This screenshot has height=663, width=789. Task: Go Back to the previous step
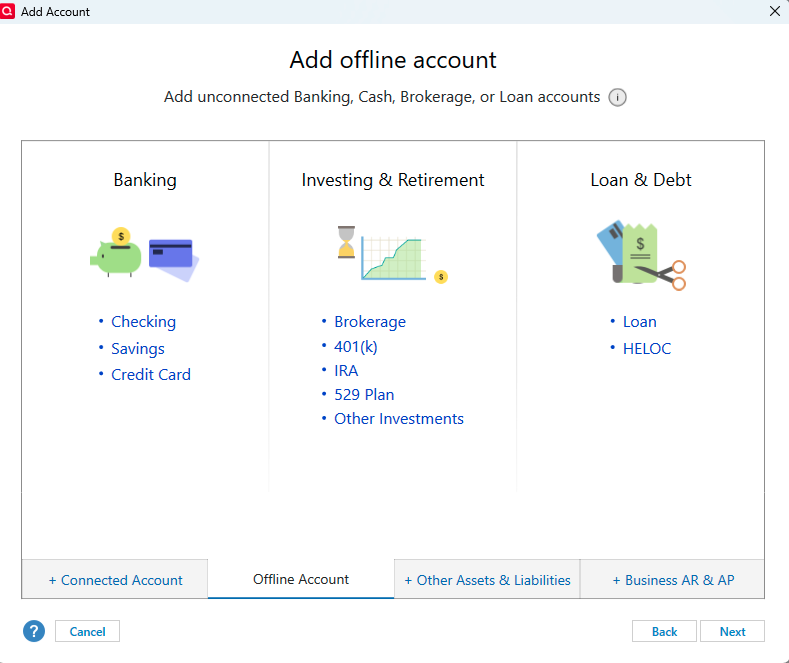pyautogui.click(x=664, y=631)
